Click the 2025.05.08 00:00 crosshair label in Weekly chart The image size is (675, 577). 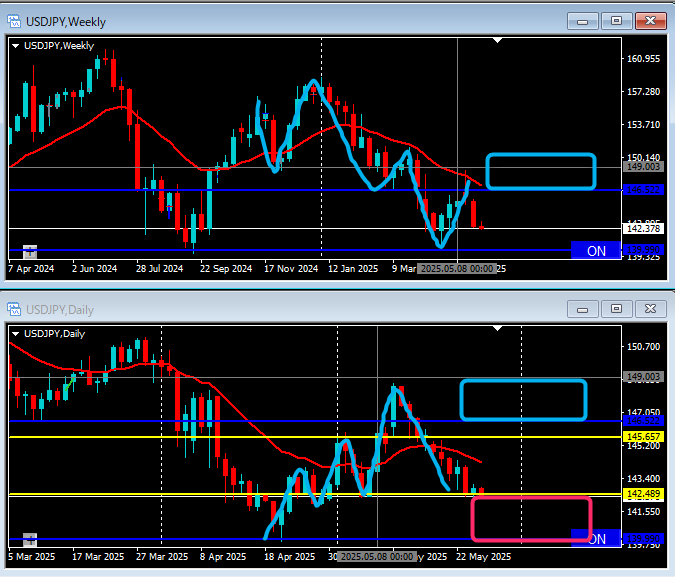point(457,269)
